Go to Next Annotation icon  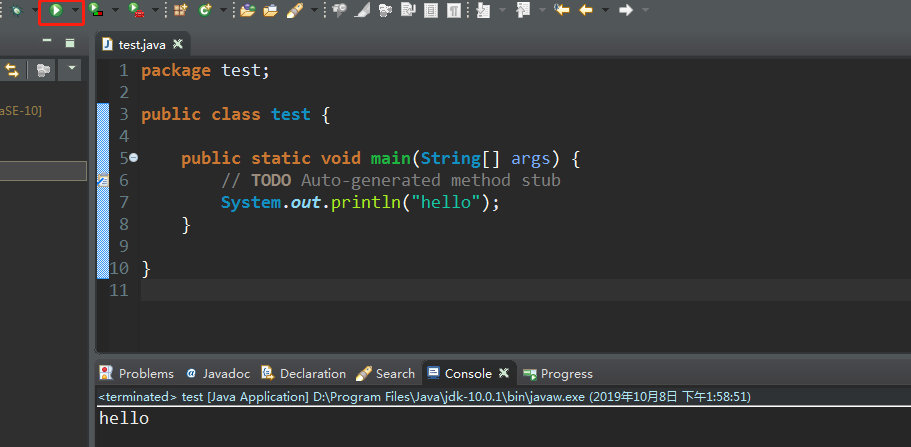pyautogui.click(x=482, y=10)
